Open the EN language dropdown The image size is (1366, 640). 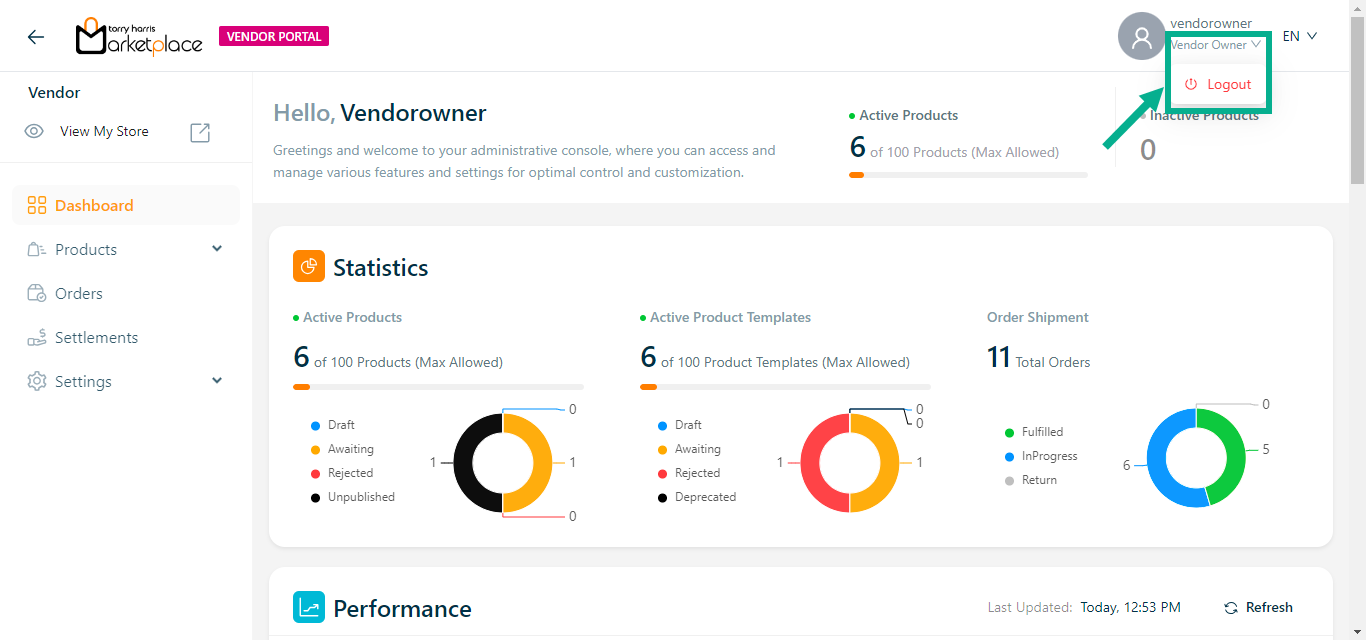(x=1299, y=37)
